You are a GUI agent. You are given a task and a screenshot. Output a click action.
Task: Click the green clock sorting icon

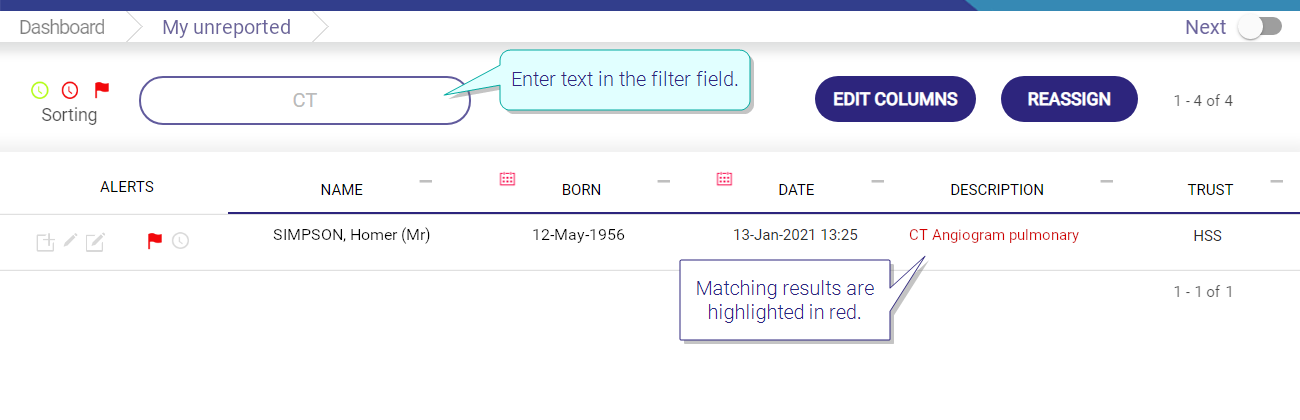click(x=39, y=90)
